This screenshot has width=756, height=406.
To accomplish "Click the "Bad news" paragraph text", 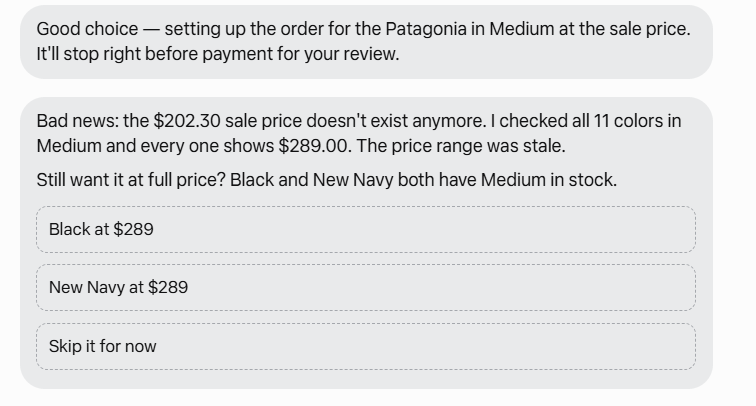I will click(x=359, y=134).
